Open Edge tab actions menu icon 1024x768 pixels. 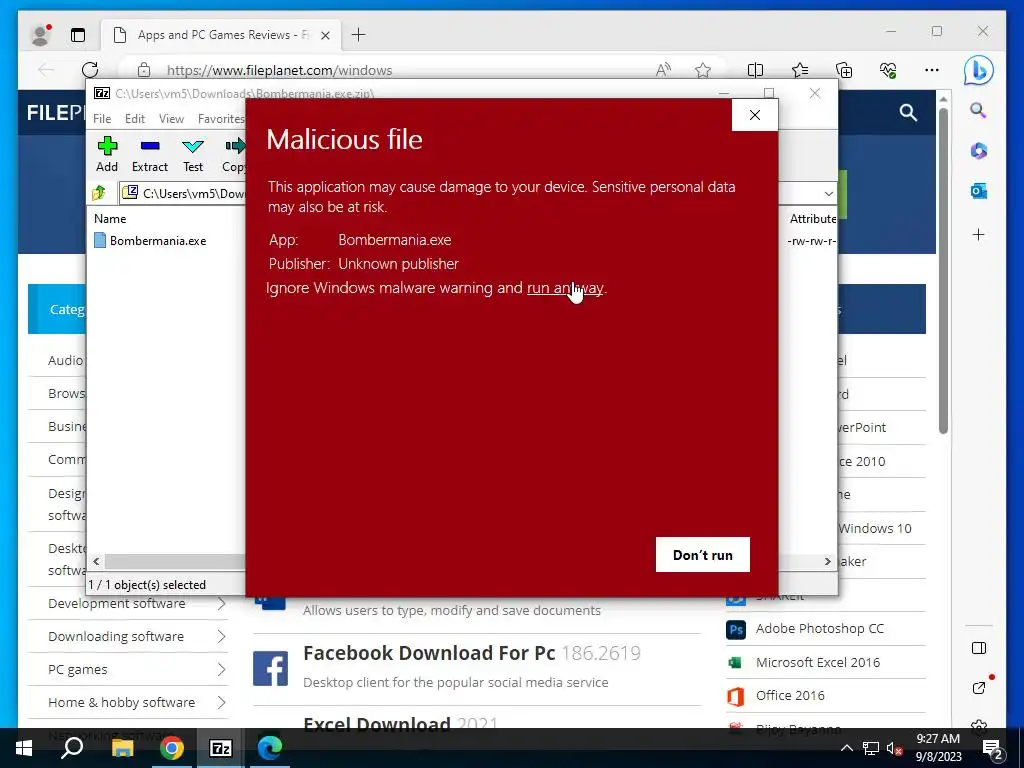[x=78, y=35]
